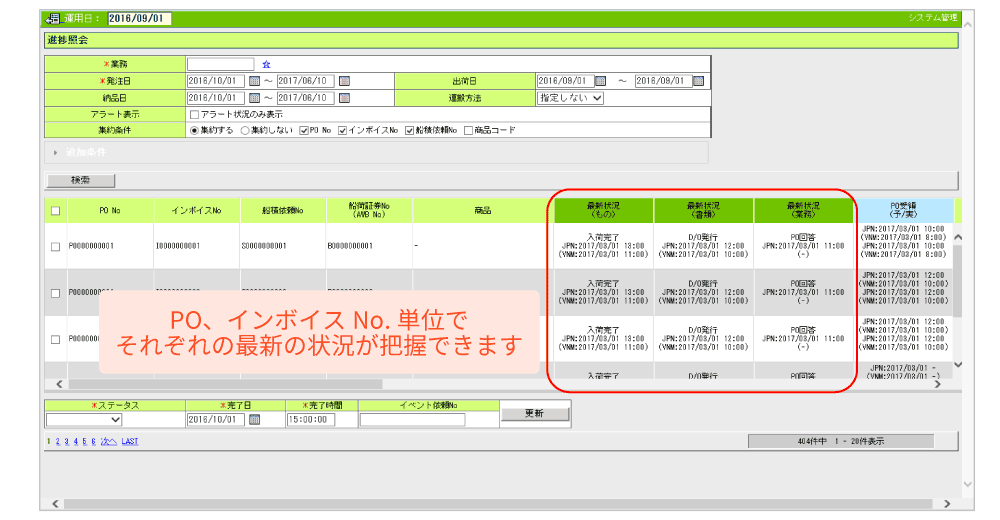Viewport: 1000px width, 520px height.
Task: Click the blue star icon next to 業務 field
Action: pos(266,64)
